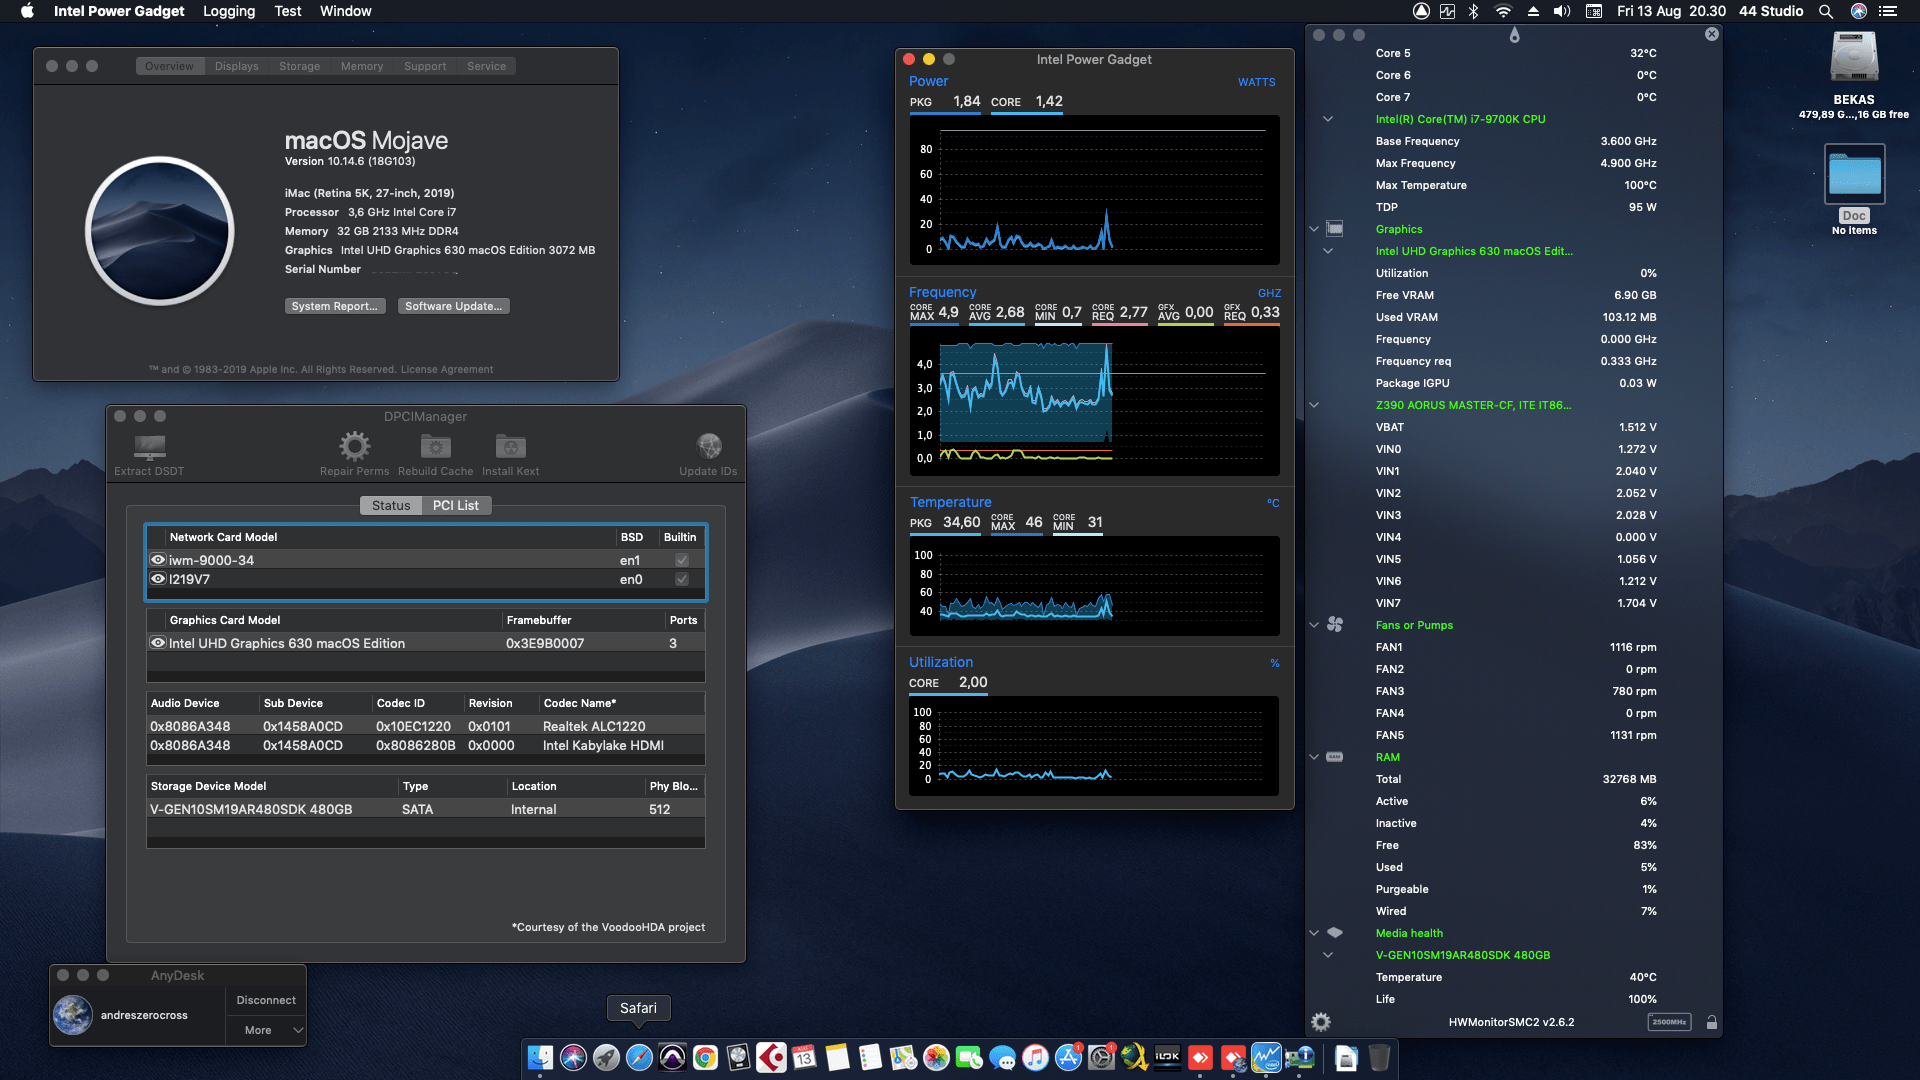Open Launchpad rocket icon in Dock
Image resolution: width=1920 pixels, height=1080 pixels.
click(606, 1057)
